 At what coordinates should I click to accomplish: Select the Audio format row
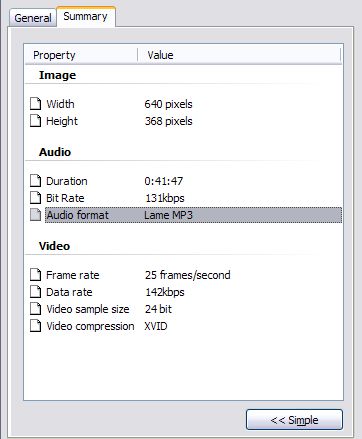pyautogui.click(x=193, y=215)
